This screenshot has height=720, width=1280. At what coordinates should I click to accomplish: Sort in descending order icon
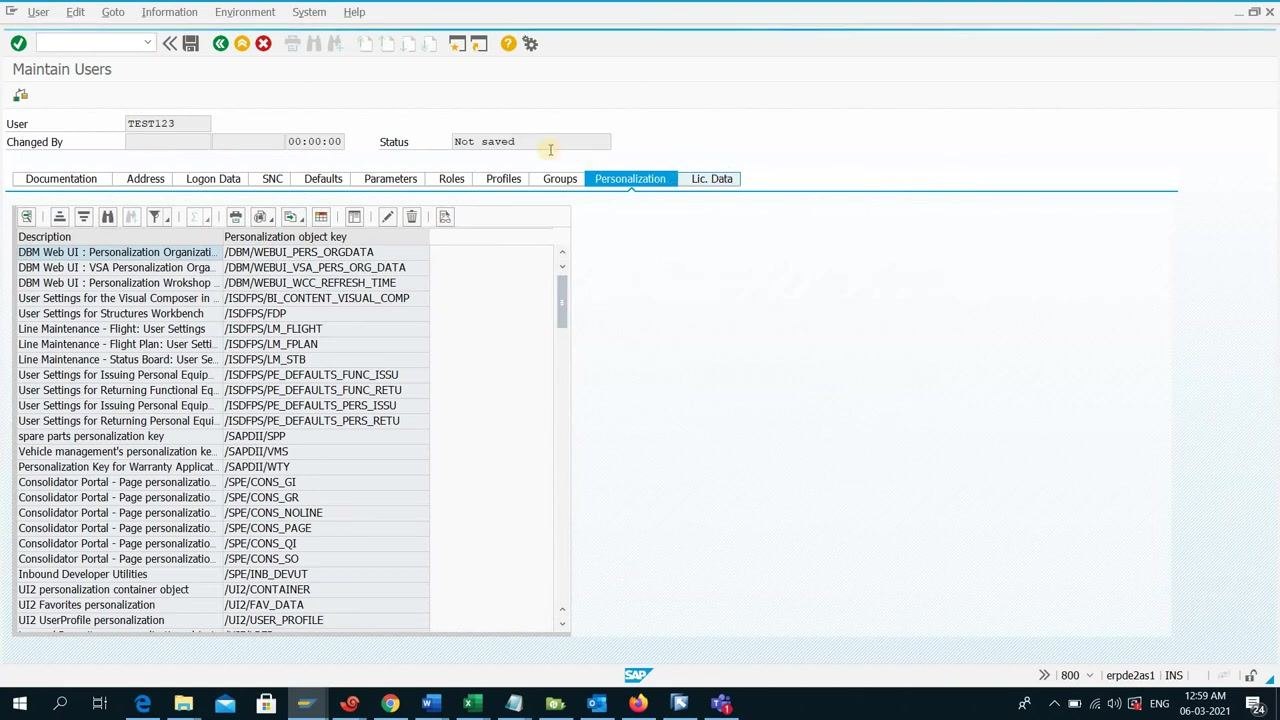tap(84, 217)
